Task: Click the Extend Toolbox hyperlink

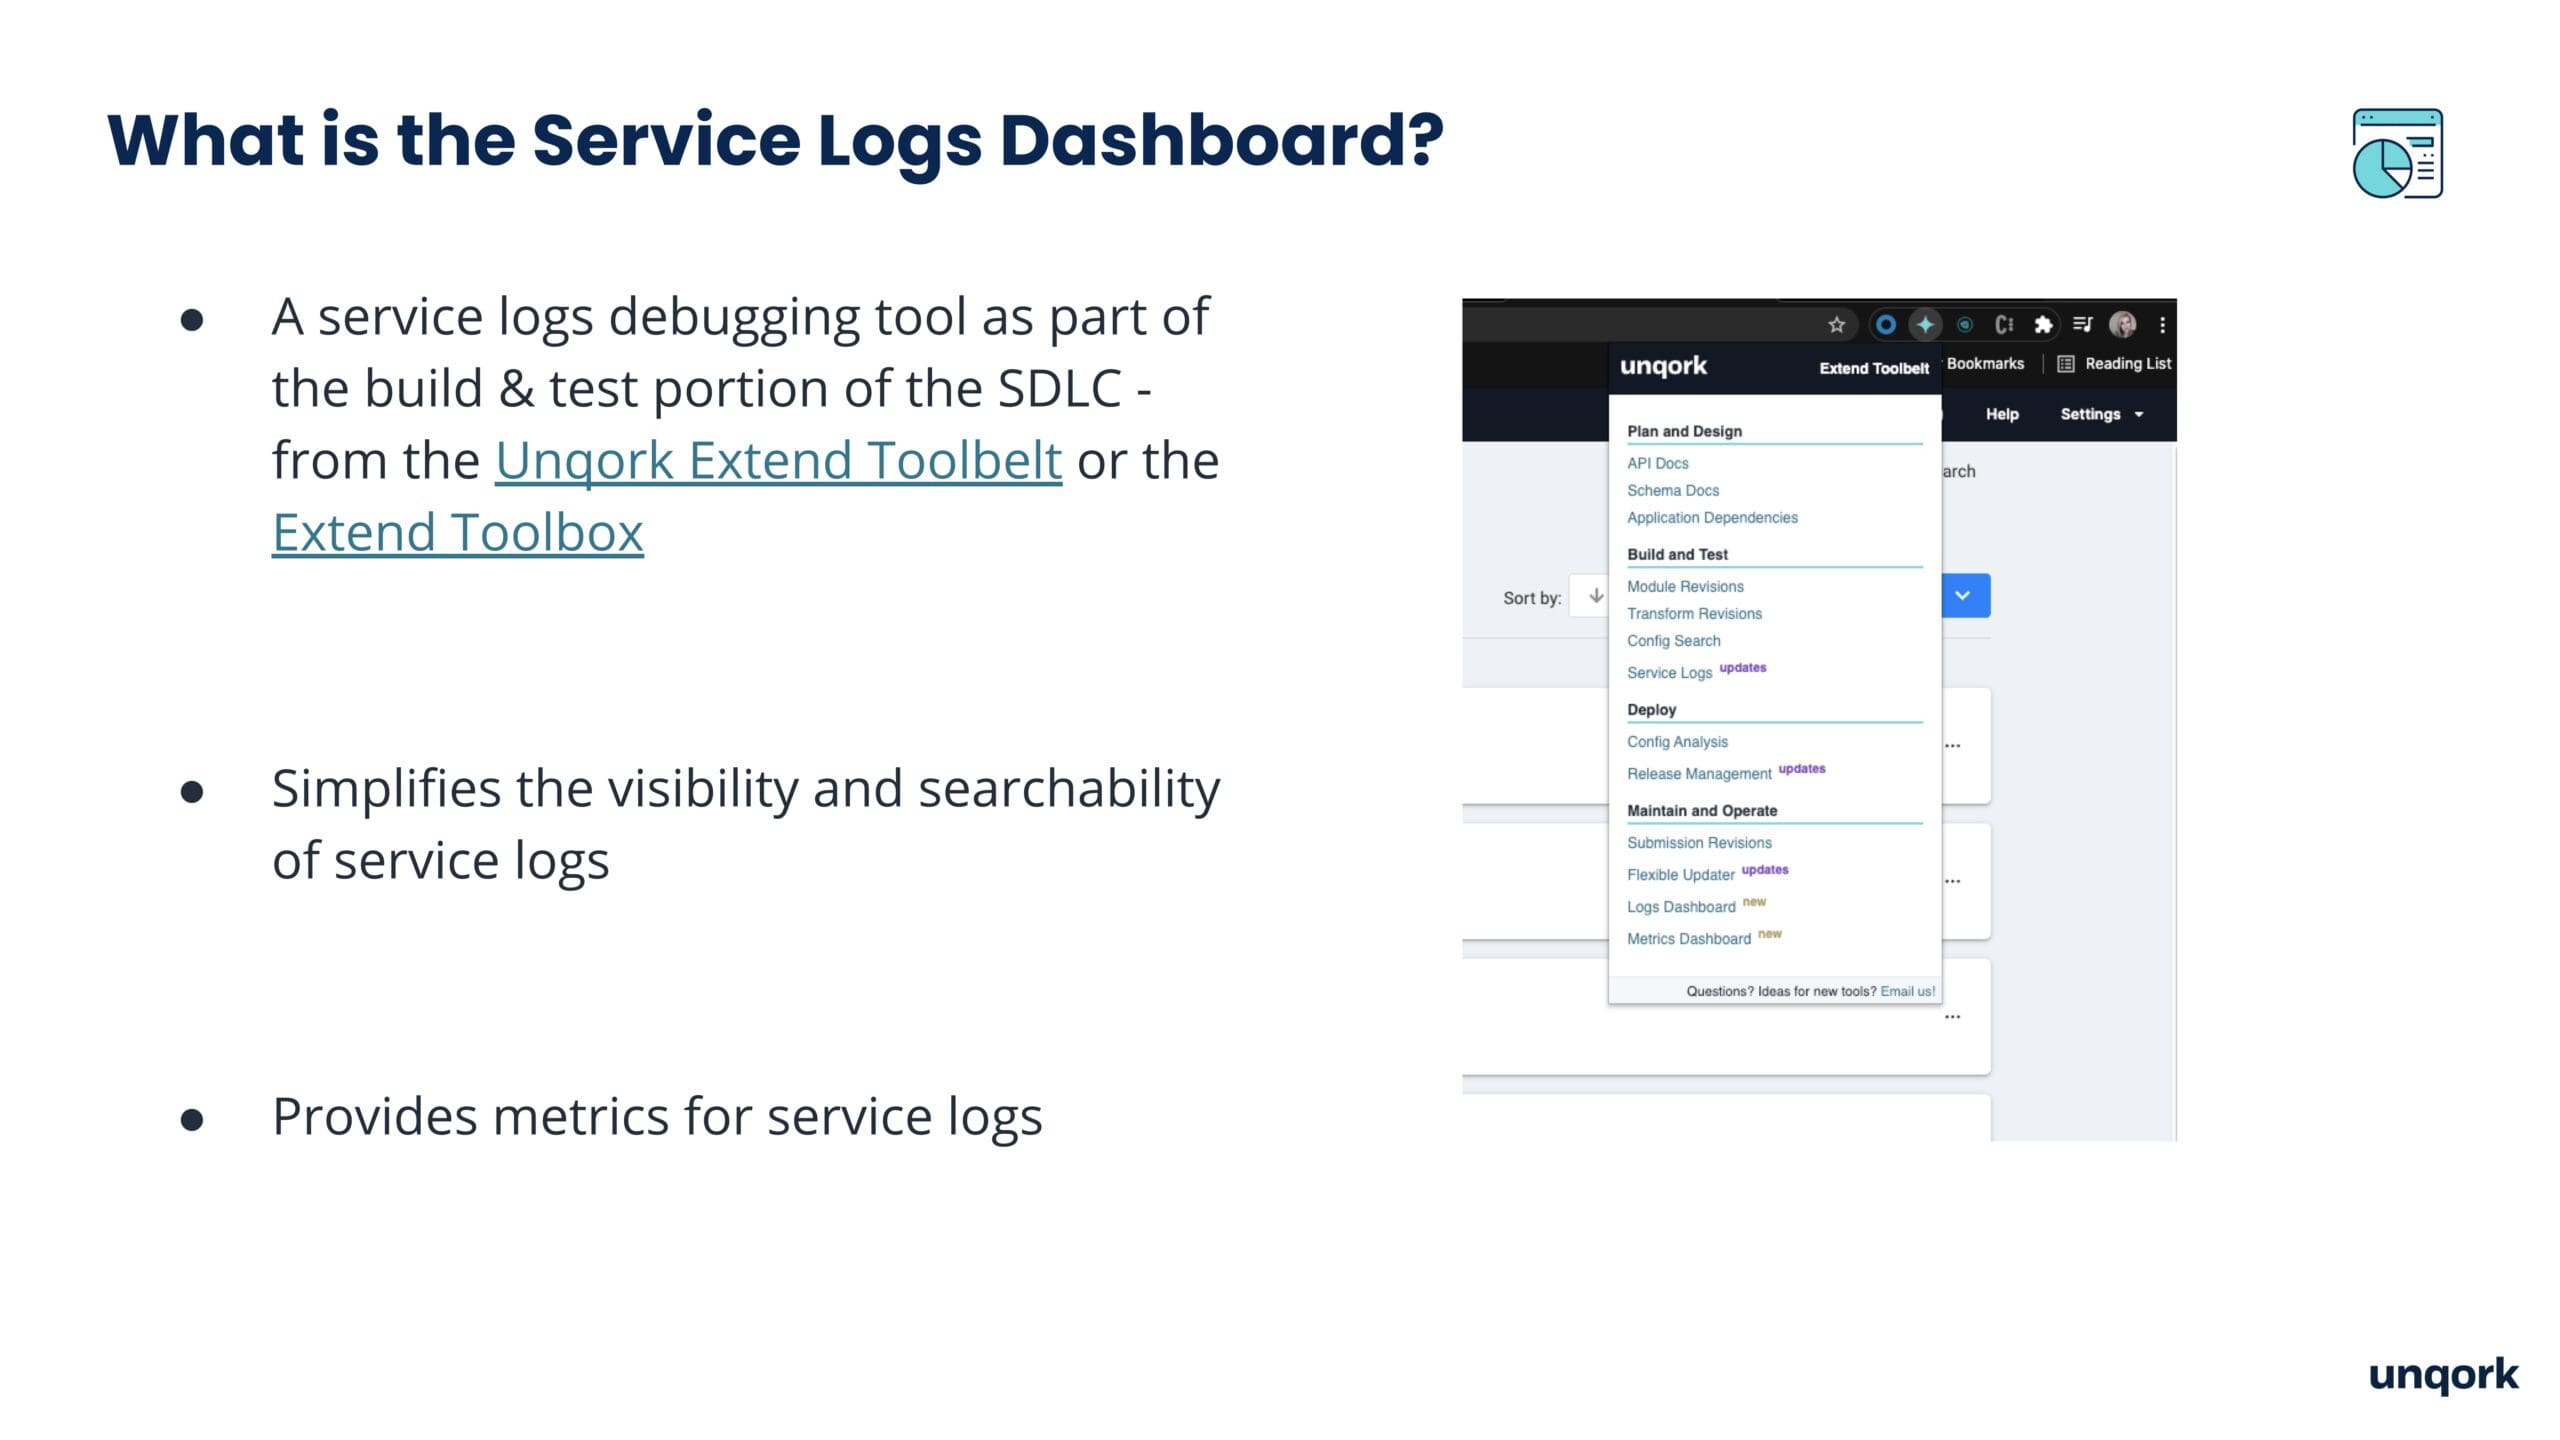Action: tap(457, 533)
